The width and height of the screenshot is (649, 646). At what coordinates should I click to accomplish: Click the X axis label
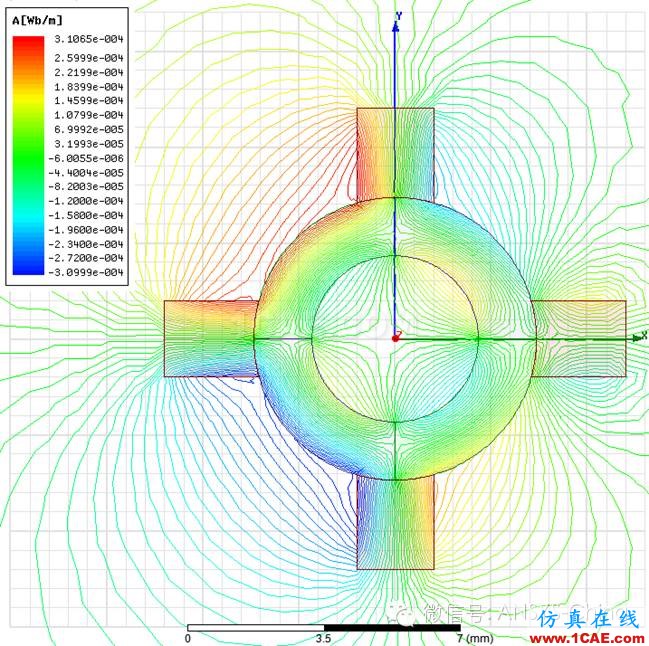[644, 335]
